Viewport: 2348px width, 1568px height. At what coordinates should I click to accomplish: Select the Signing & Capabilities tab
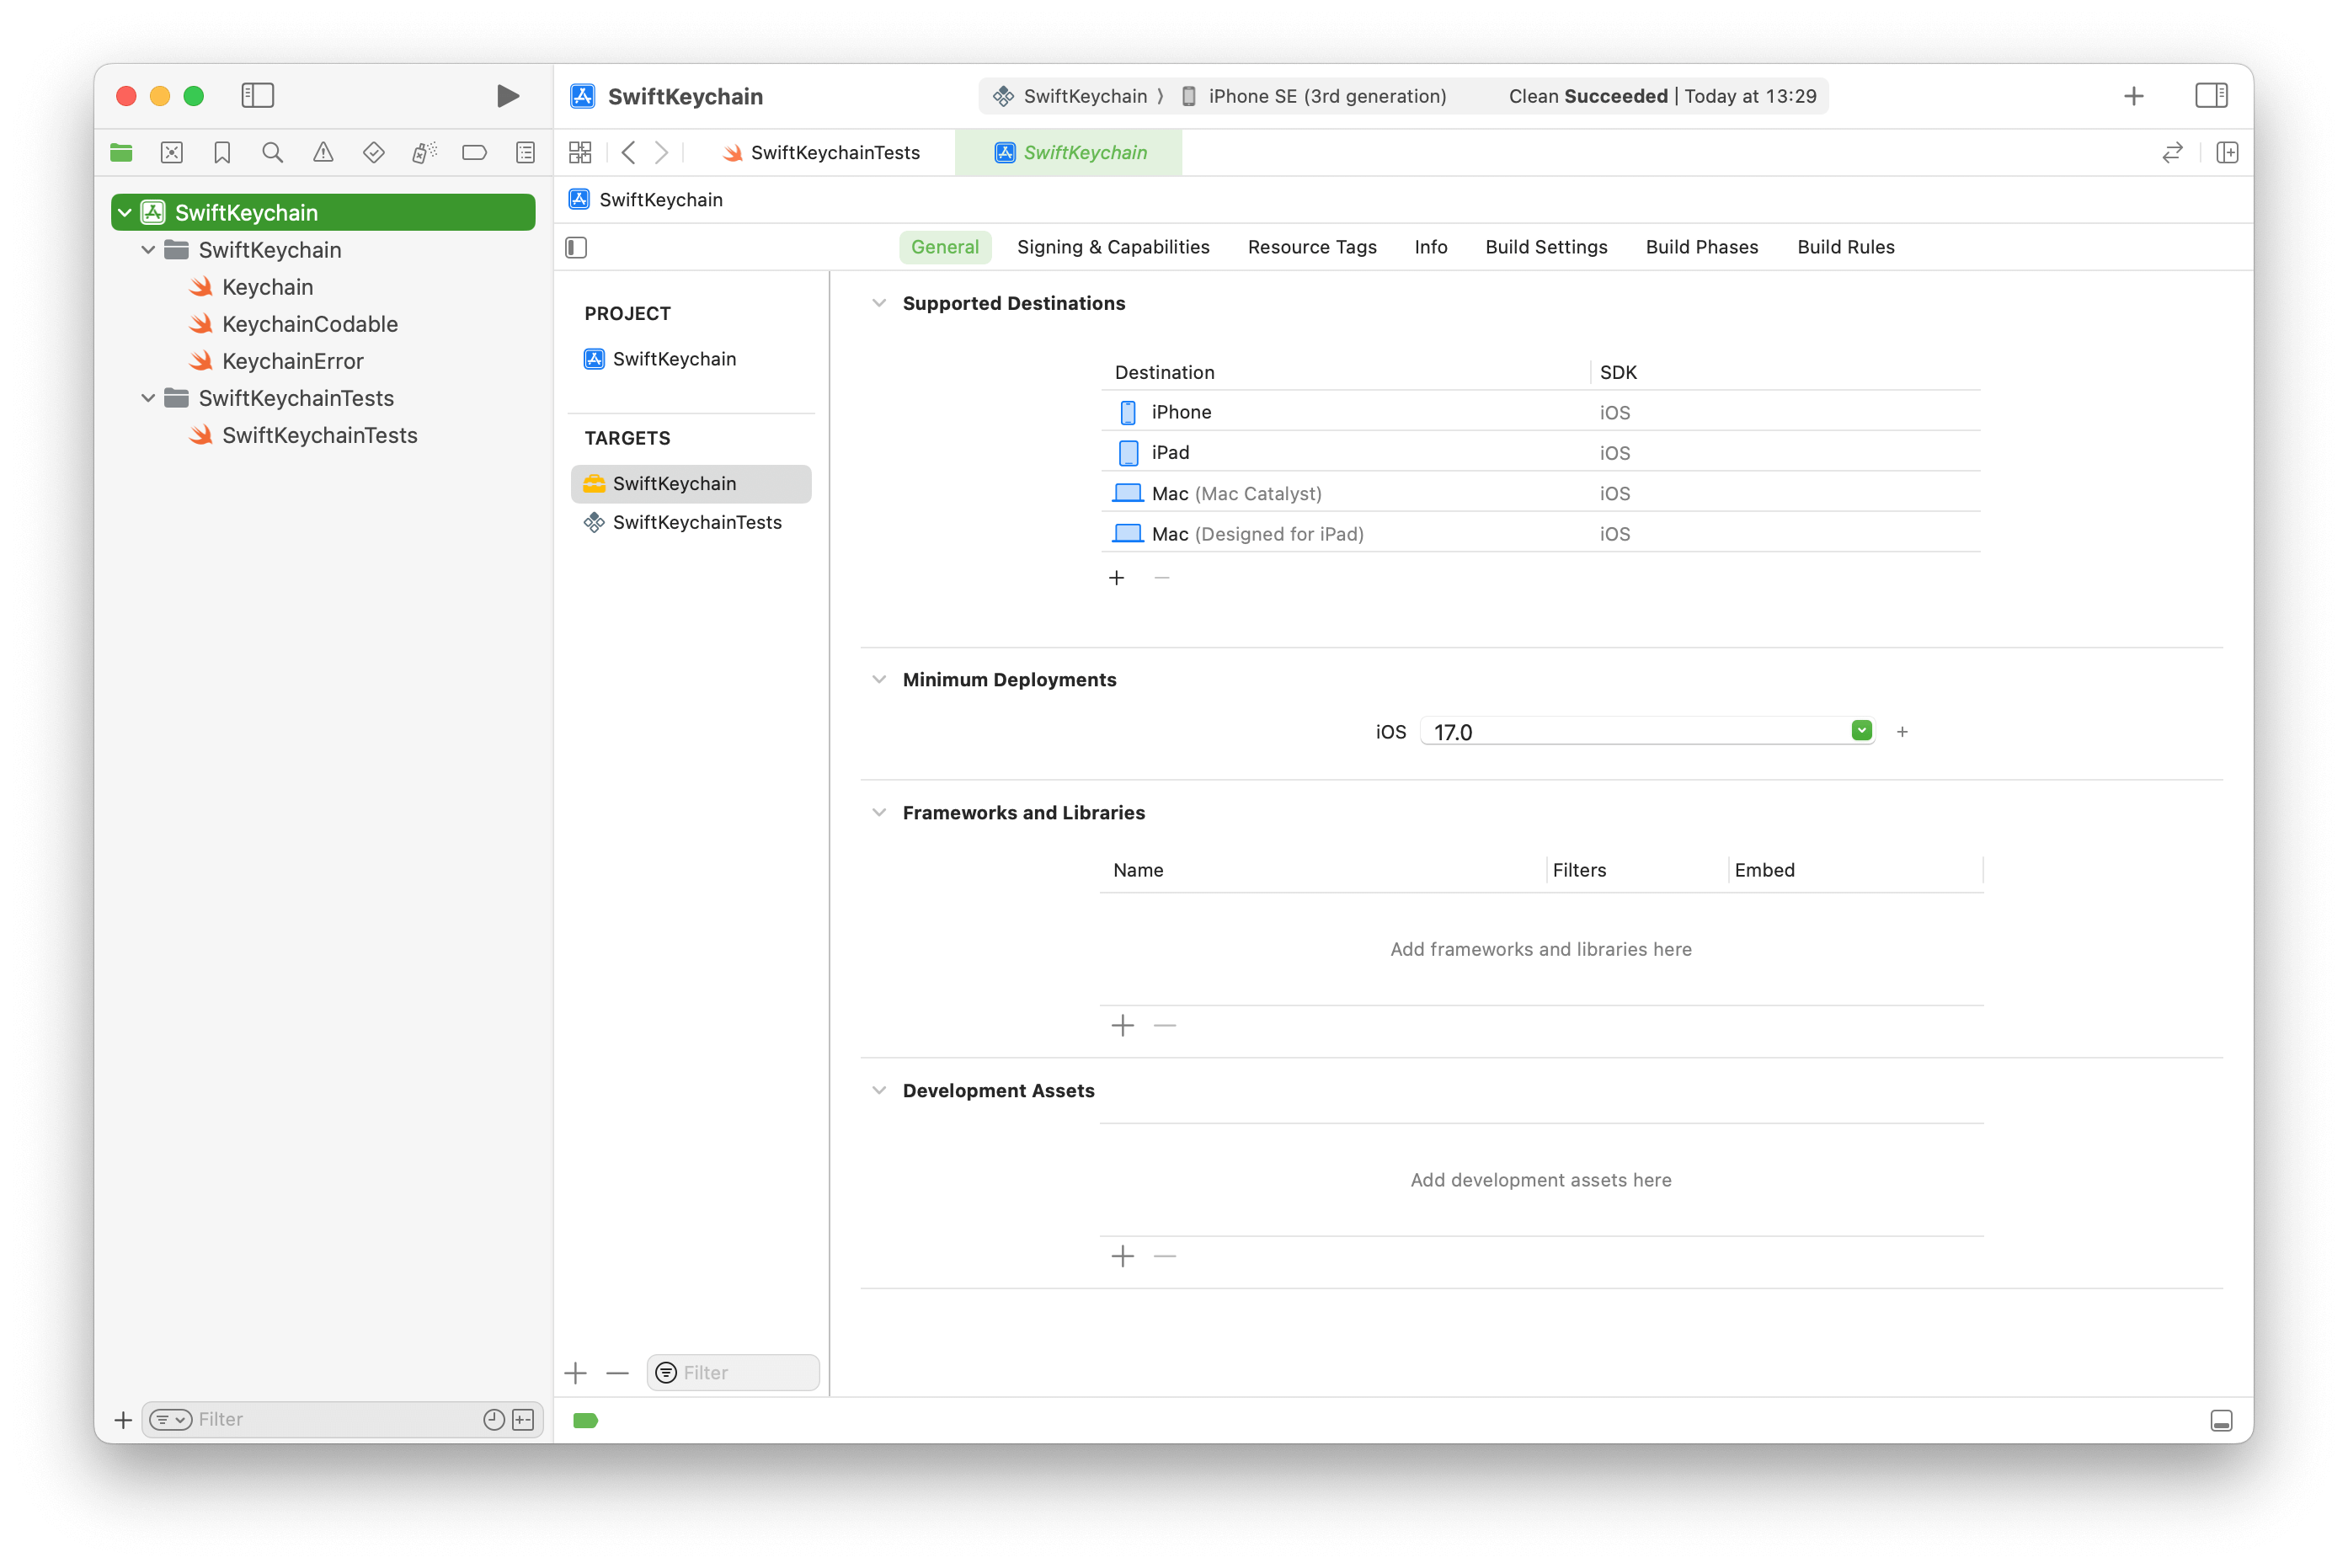[1113, 247]
